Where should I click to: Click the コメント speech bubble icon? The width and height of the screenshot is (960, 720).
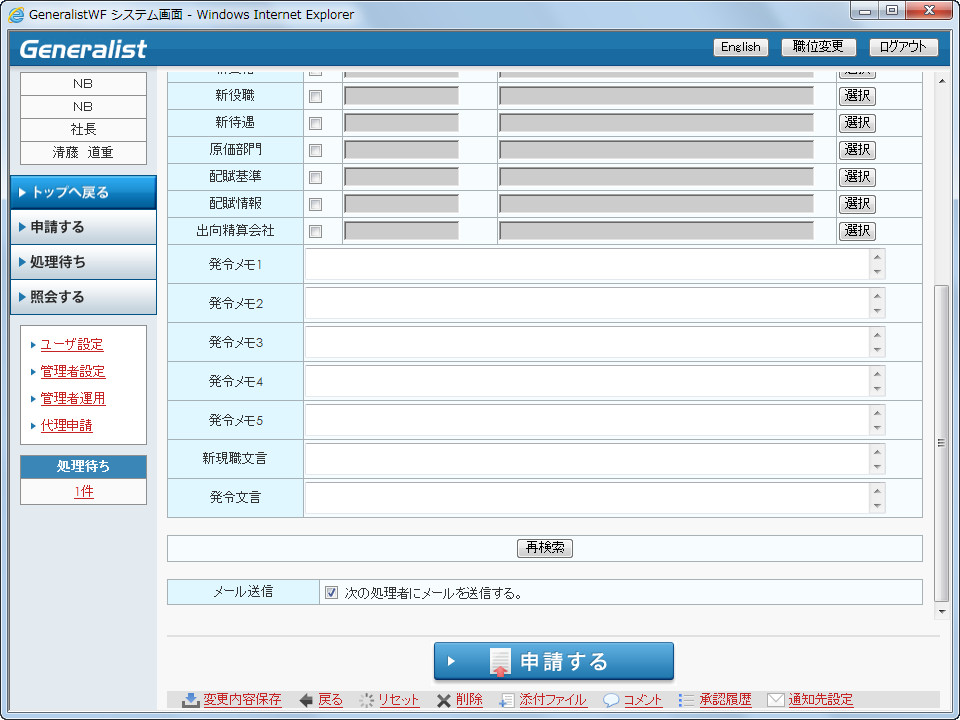point(611,700)
